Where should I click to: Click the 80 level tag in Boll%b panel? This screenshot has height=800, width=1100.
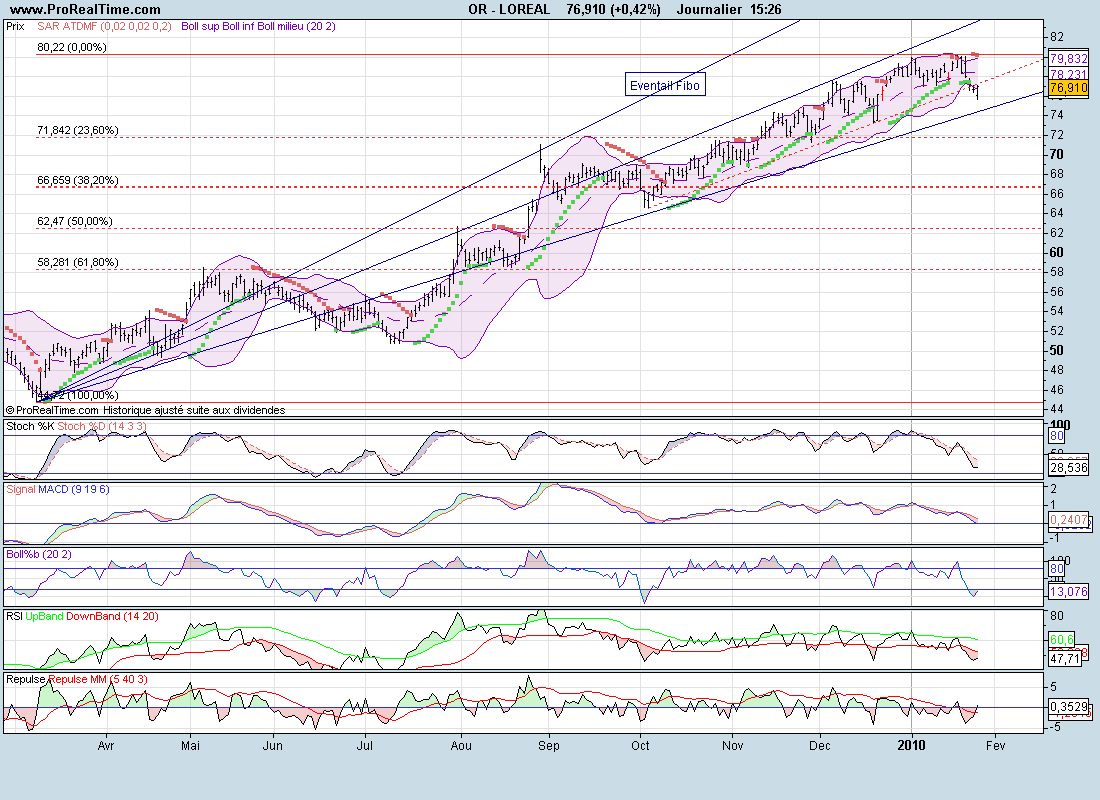1057,568
